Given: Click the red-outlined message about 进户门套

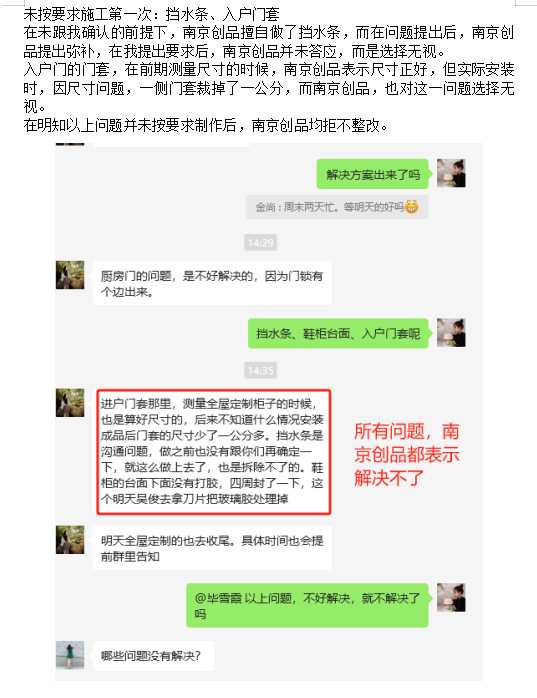Looking at the screenshot, I should (214, 452).
